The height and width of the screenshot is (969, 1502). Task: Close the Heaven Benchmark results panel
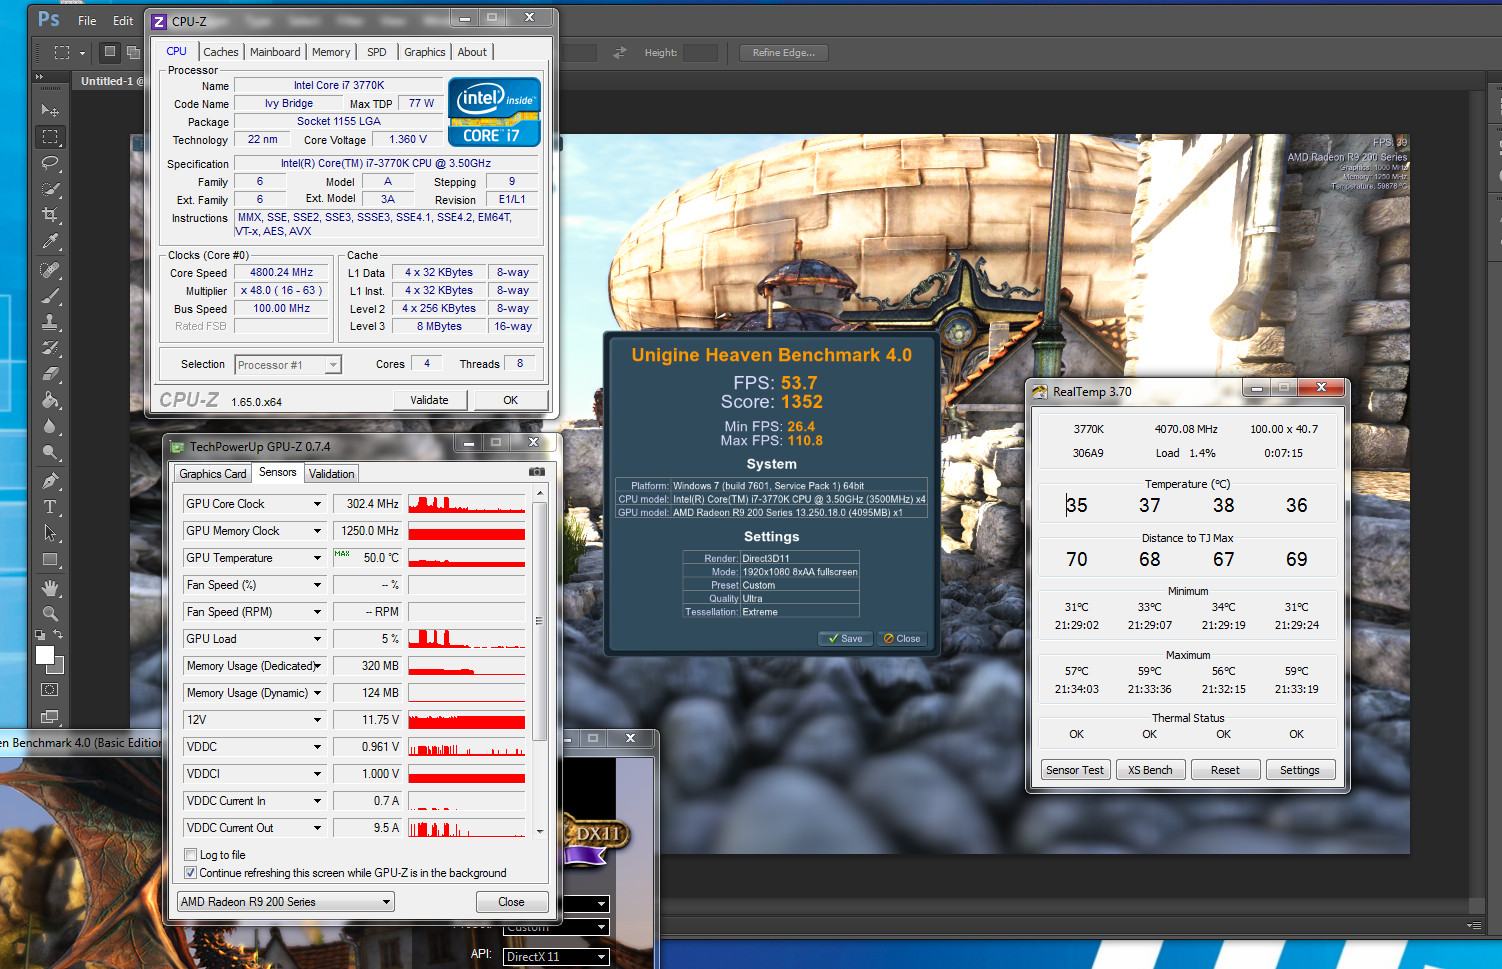pyautogui.click(x=902, y=639)
